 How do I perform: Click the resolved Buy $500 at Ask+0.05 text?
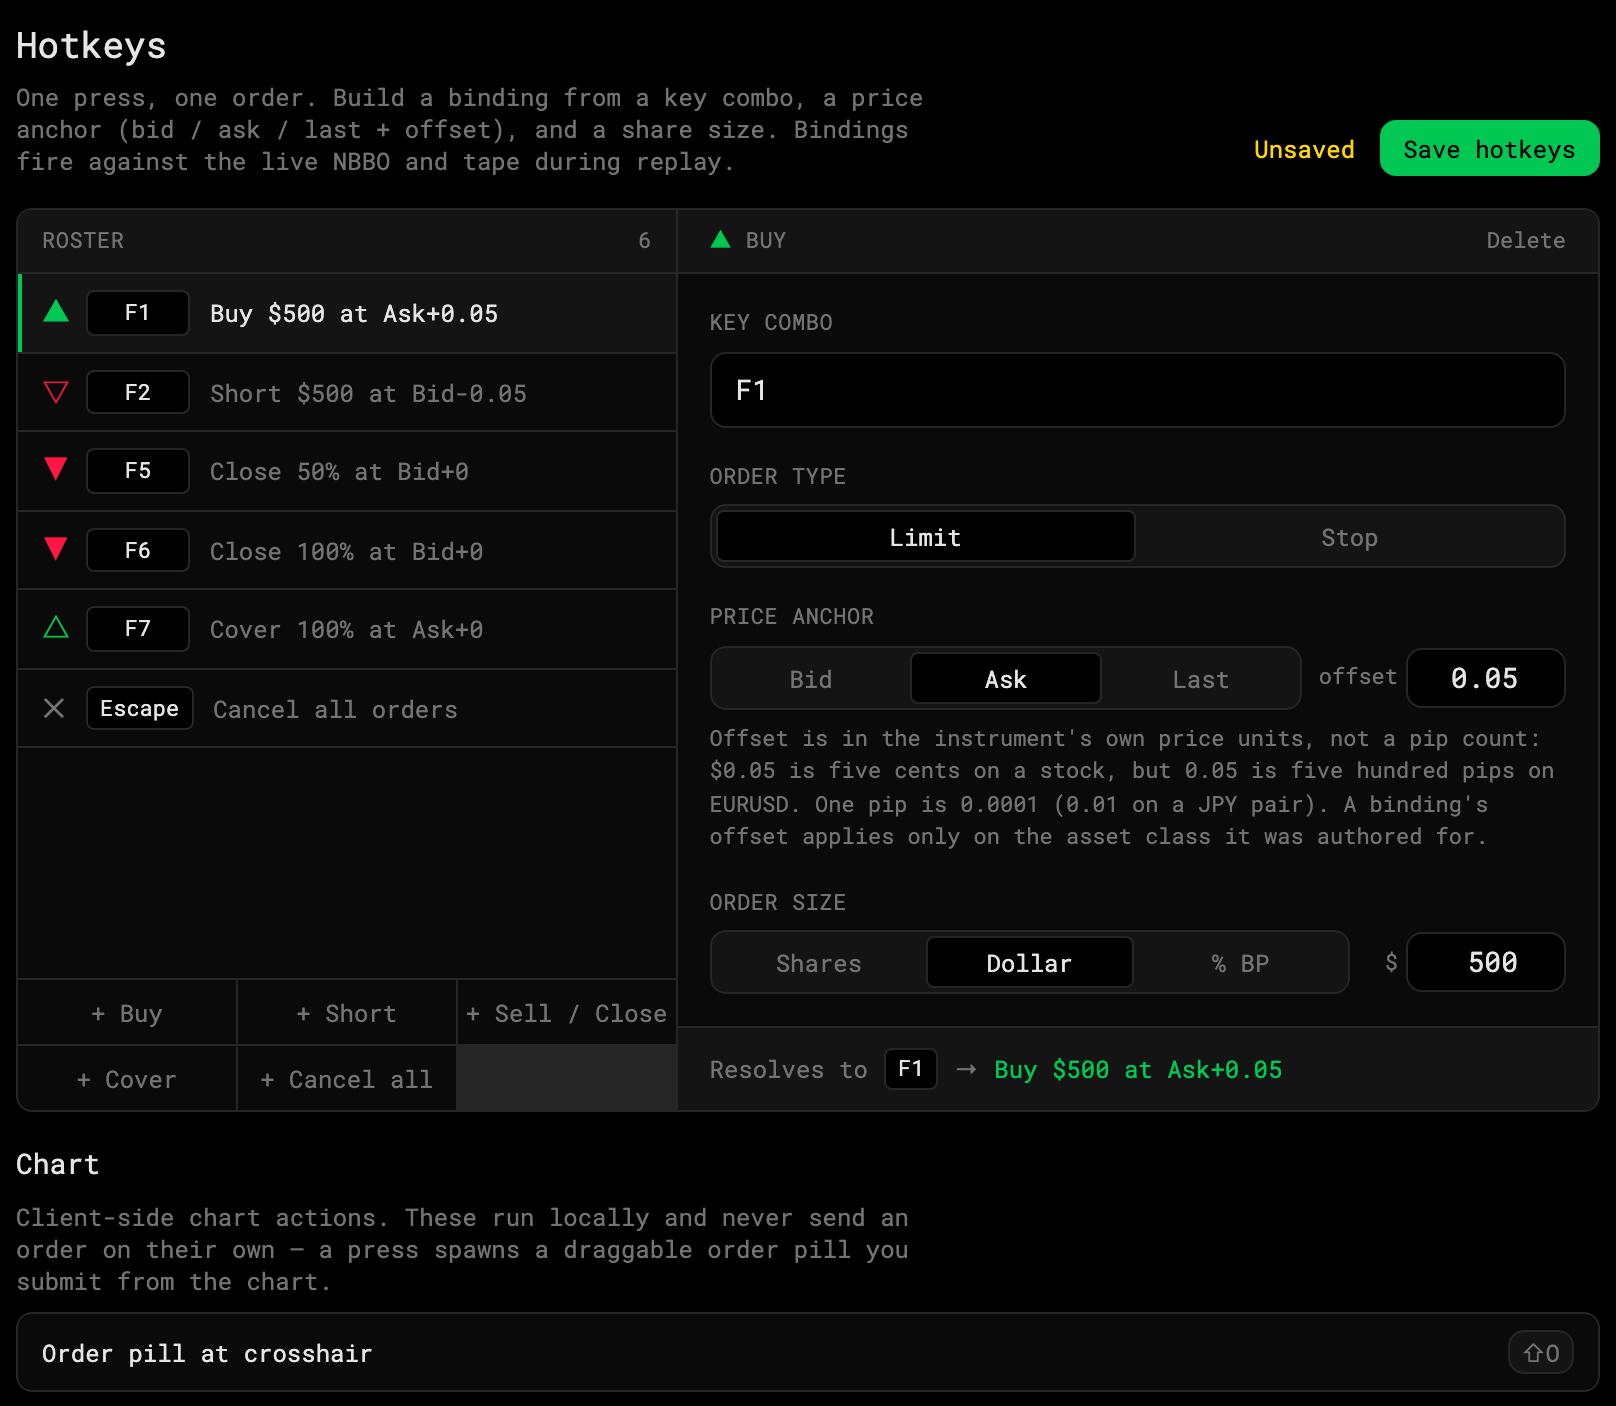tap(1138, 1069)
